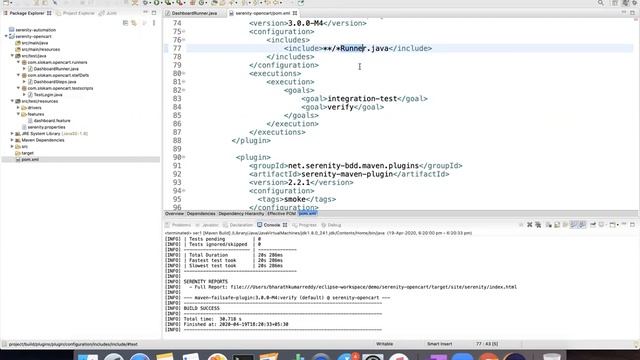
Task: Fold the plugin block at line 90
Action: pos(184,157)
